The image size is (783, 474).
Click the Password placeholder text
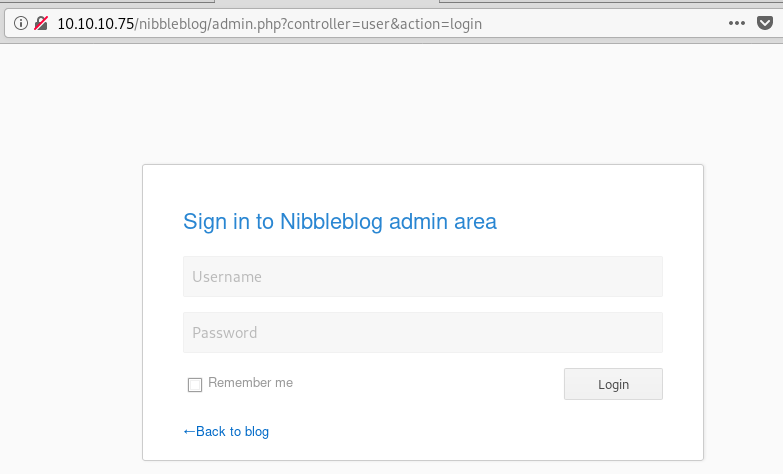[x=225, y=333]
